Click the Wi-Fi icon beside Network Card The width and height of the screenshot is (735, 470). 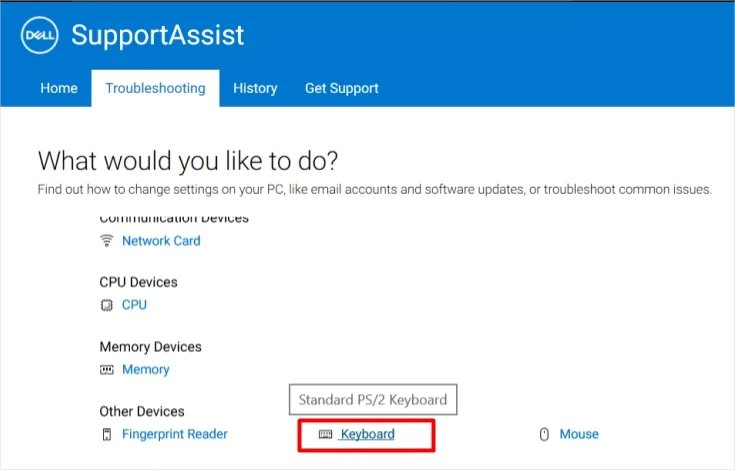(x=106, y=240)
